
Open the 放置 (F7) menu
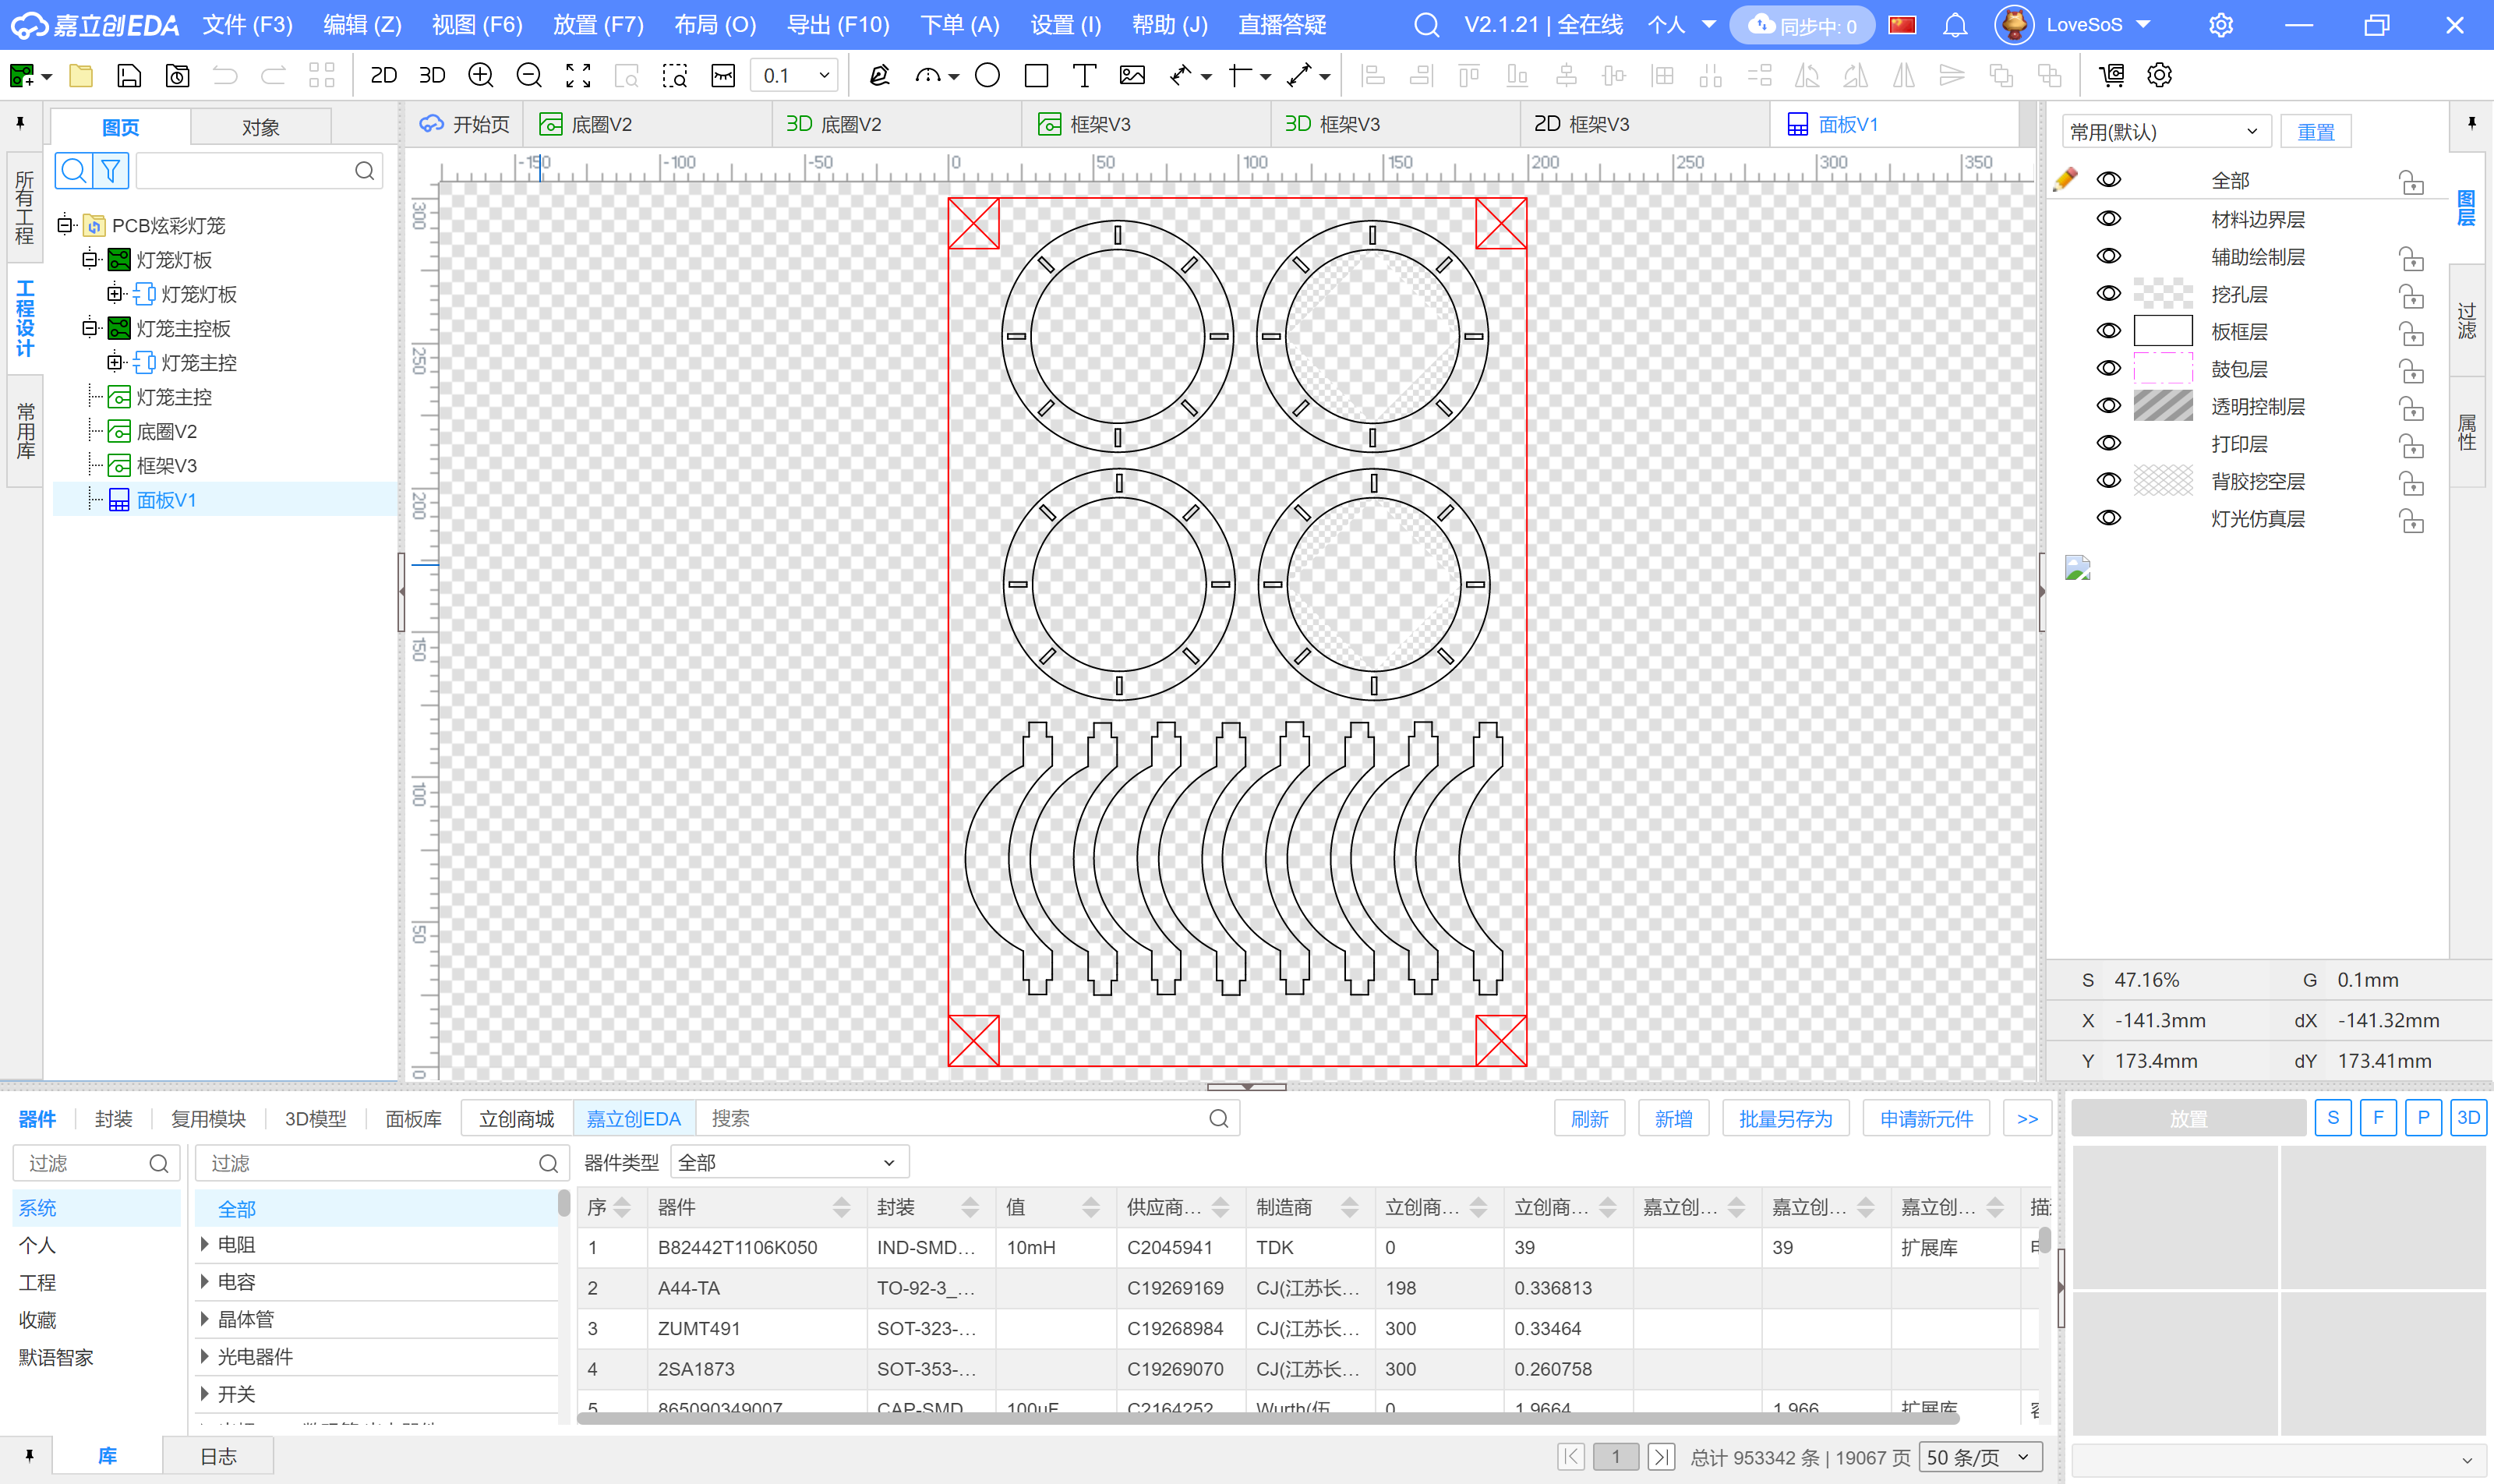click(598, 25)
